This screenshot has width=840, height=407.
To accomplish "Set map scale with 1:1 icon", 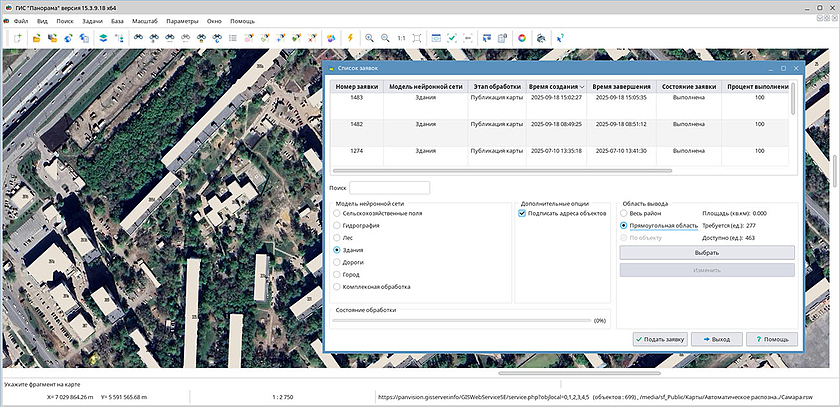I will click(401, 38).
